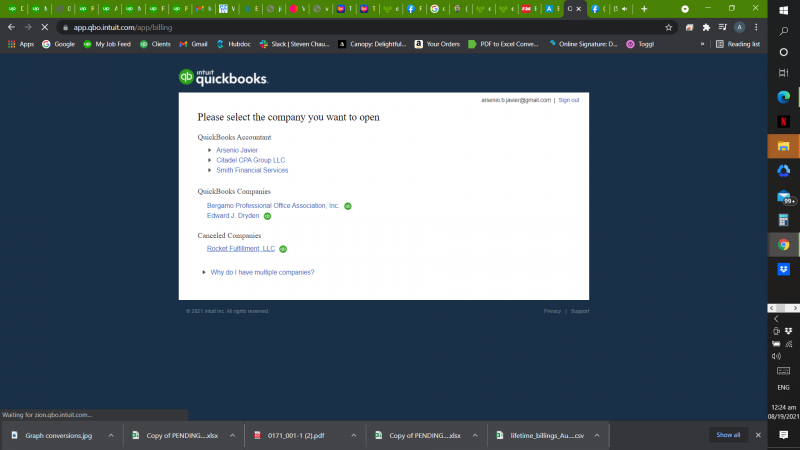Show more bookmarks chevron
The width and height of the screenshot is (800, 450).
pos(702,44)
